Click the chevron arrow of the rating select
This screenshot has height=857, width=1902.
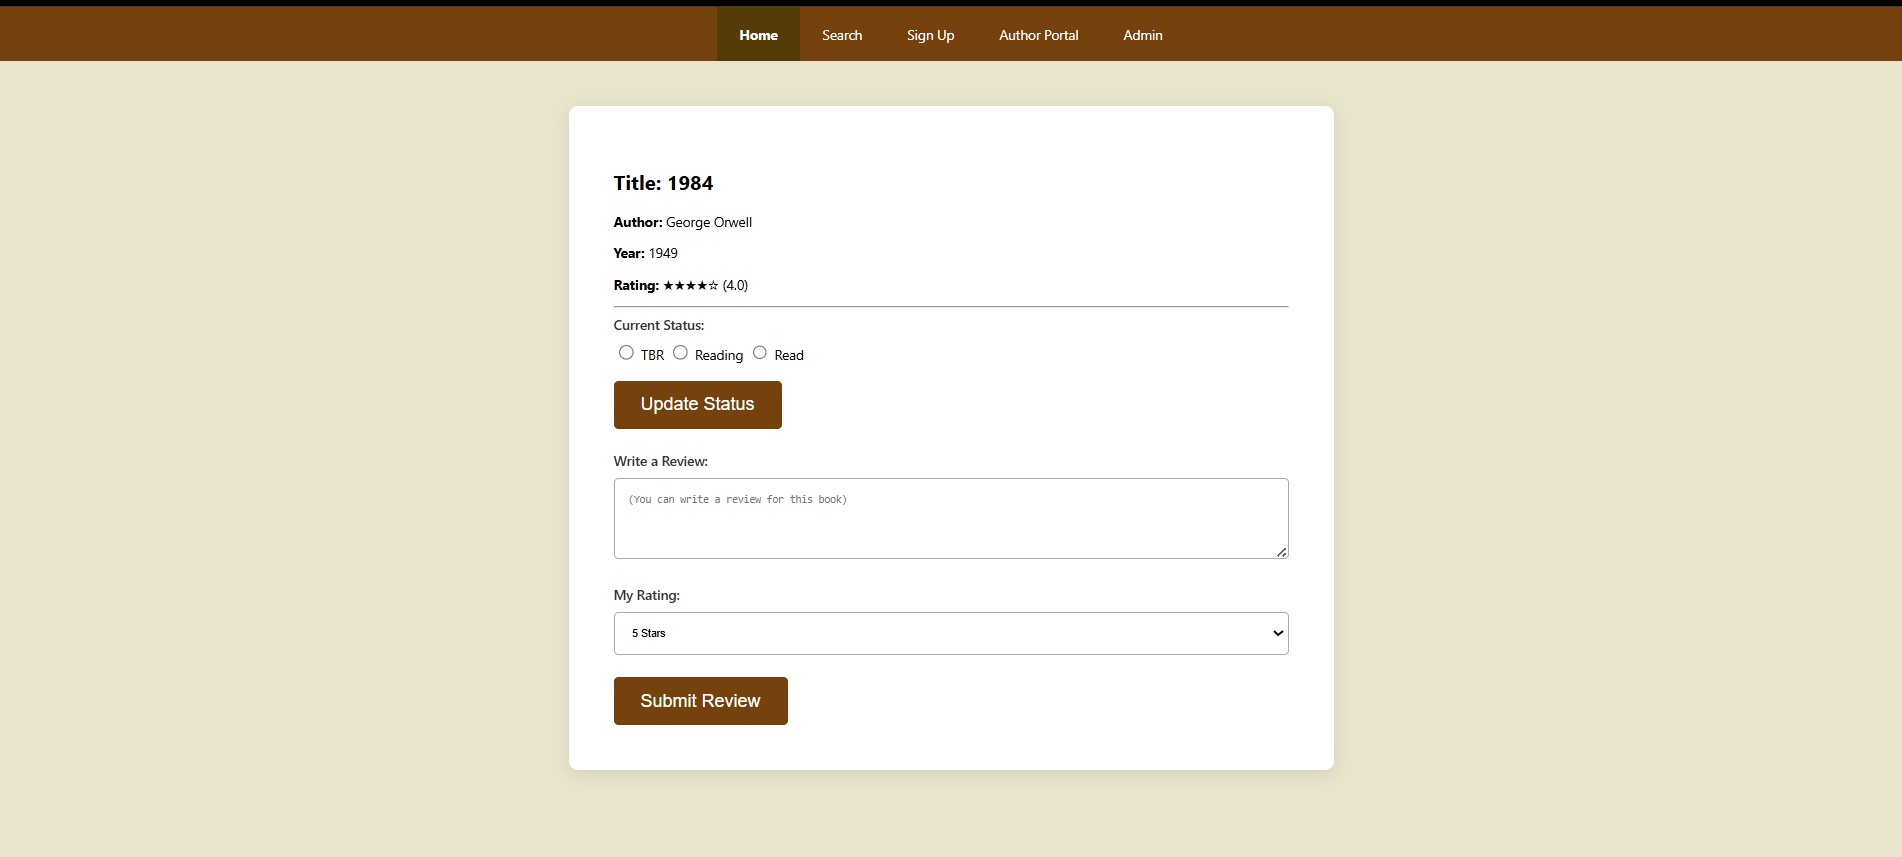tap(1277, 634)
